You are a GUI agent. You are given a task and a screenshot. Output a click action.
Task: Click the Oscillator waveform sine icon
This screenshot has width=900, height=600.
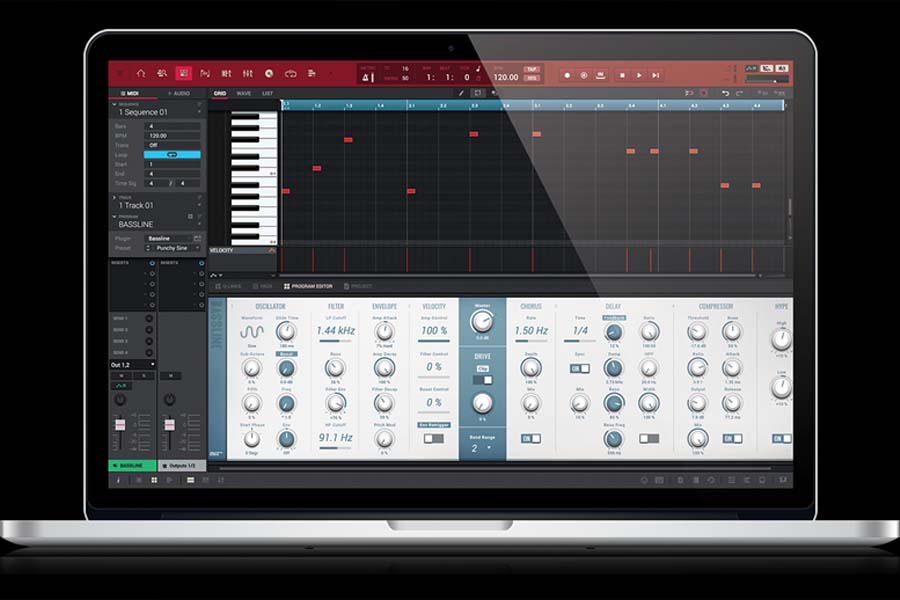click(254, 332)
